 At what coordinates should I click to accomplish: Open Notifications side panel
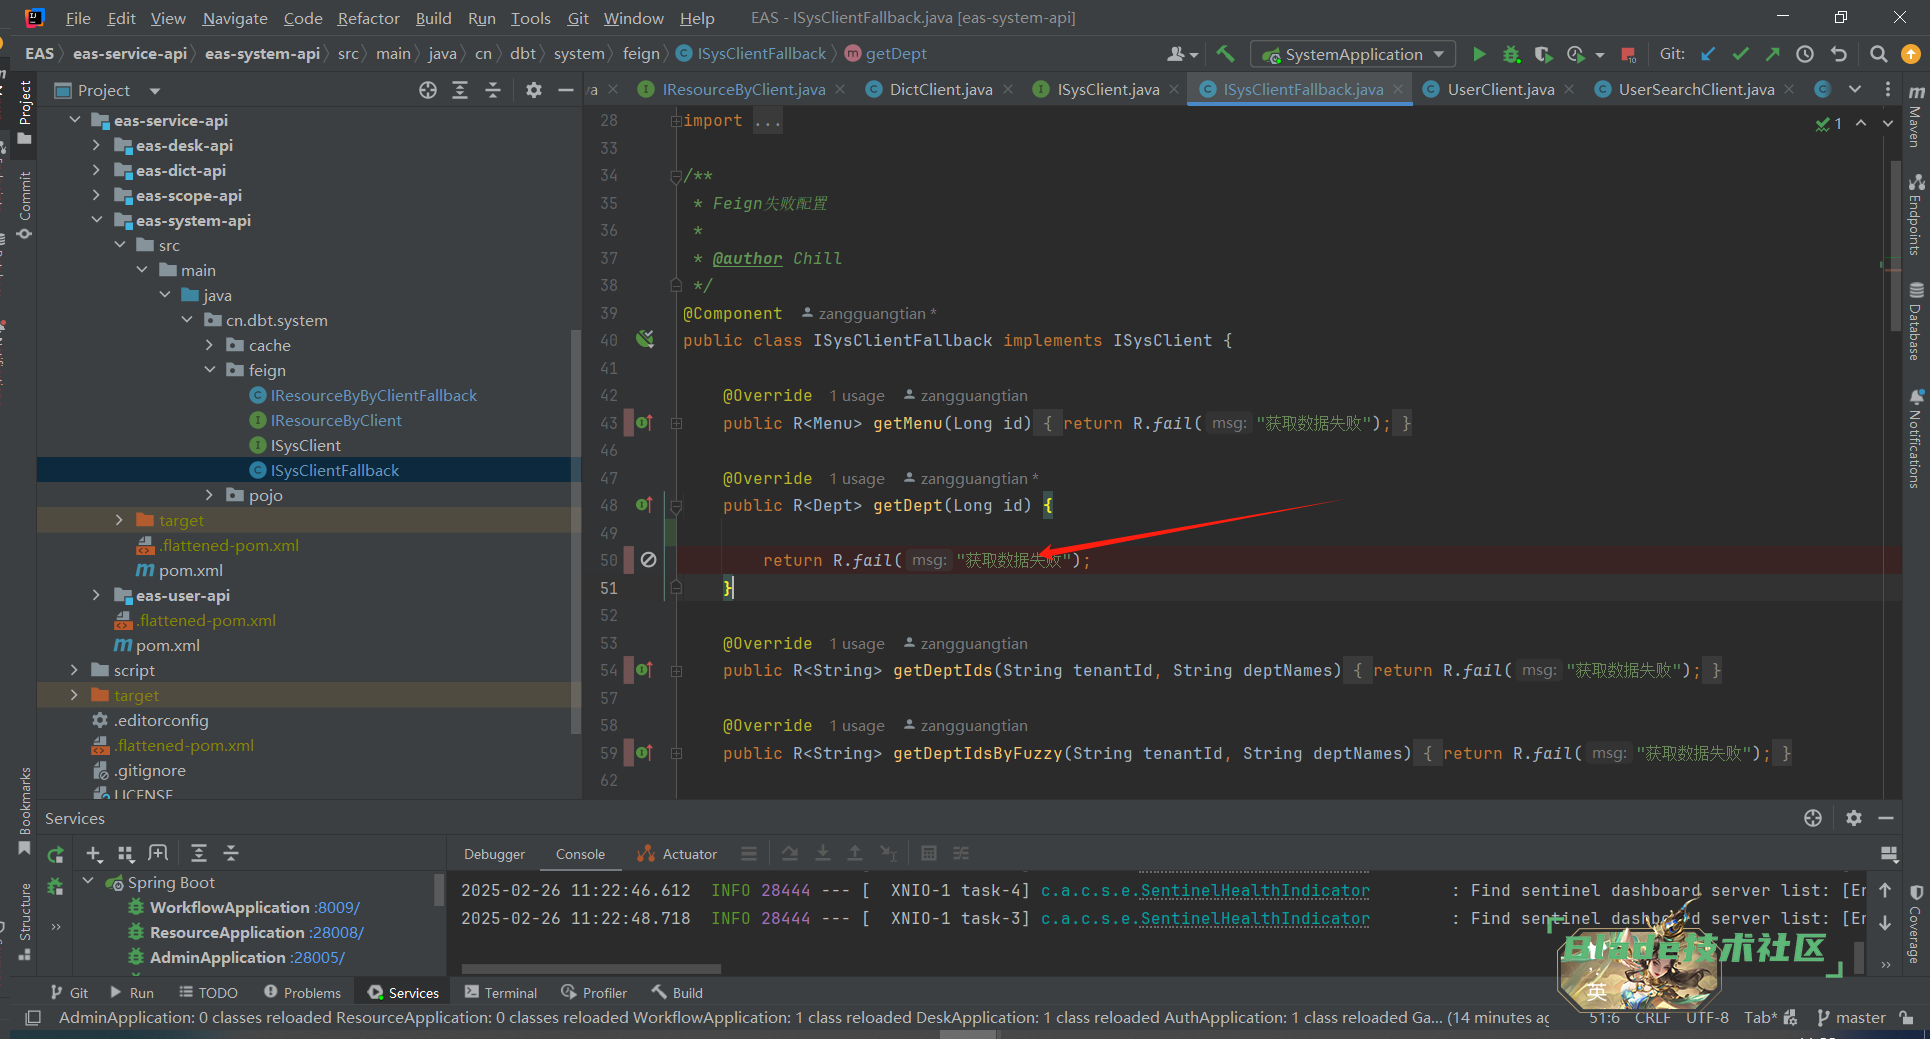[1915, 438]
